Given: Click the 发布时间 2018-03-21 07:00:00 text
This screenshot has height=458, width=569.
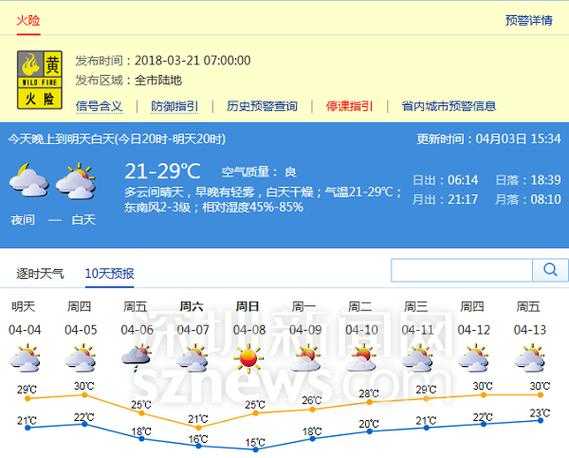Looking at the screenshot, I should click(x=163, y=60).
